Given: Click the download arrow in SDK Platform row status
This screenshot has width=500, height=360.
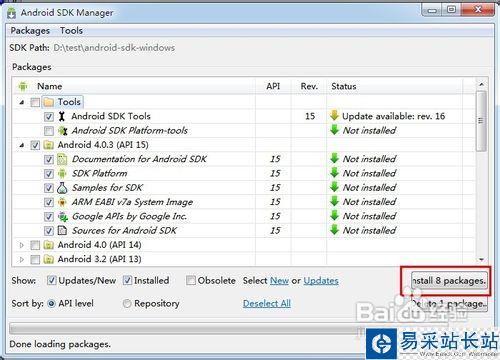Looking at the screenshot, I should tap(334, 173).
